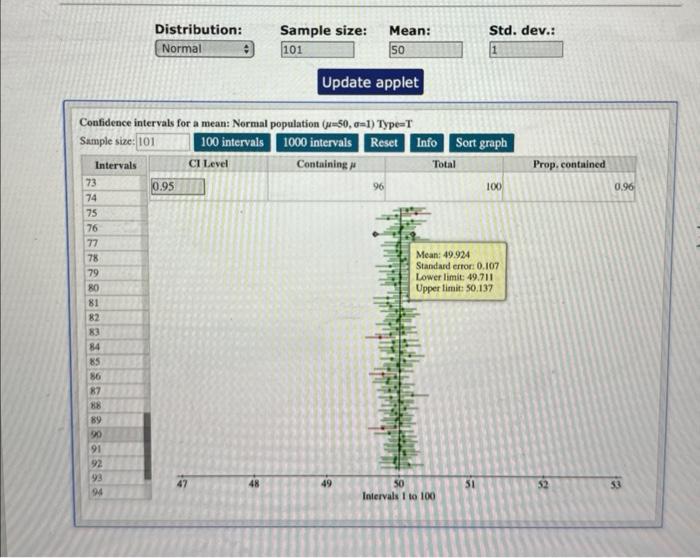Select interval 75 in the list
This screenshot has width=700, height=558.
pos(114,213)
